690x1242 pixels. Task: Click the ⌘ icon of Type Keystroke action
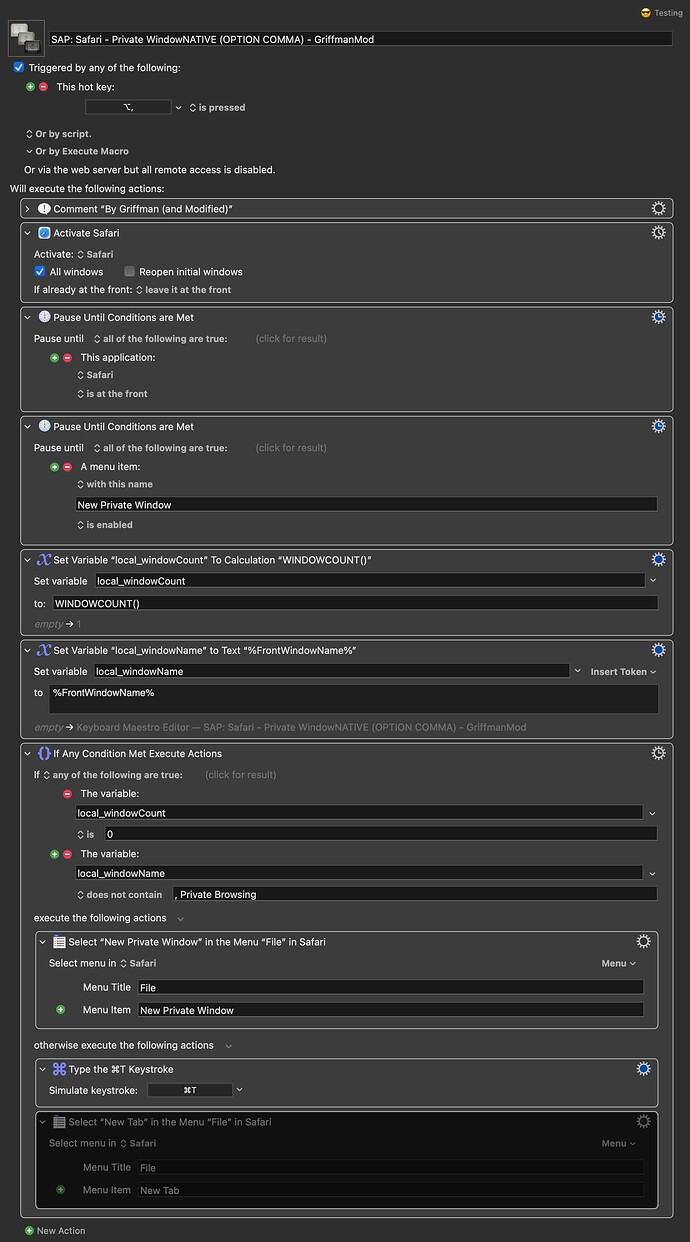point(59,1069)
